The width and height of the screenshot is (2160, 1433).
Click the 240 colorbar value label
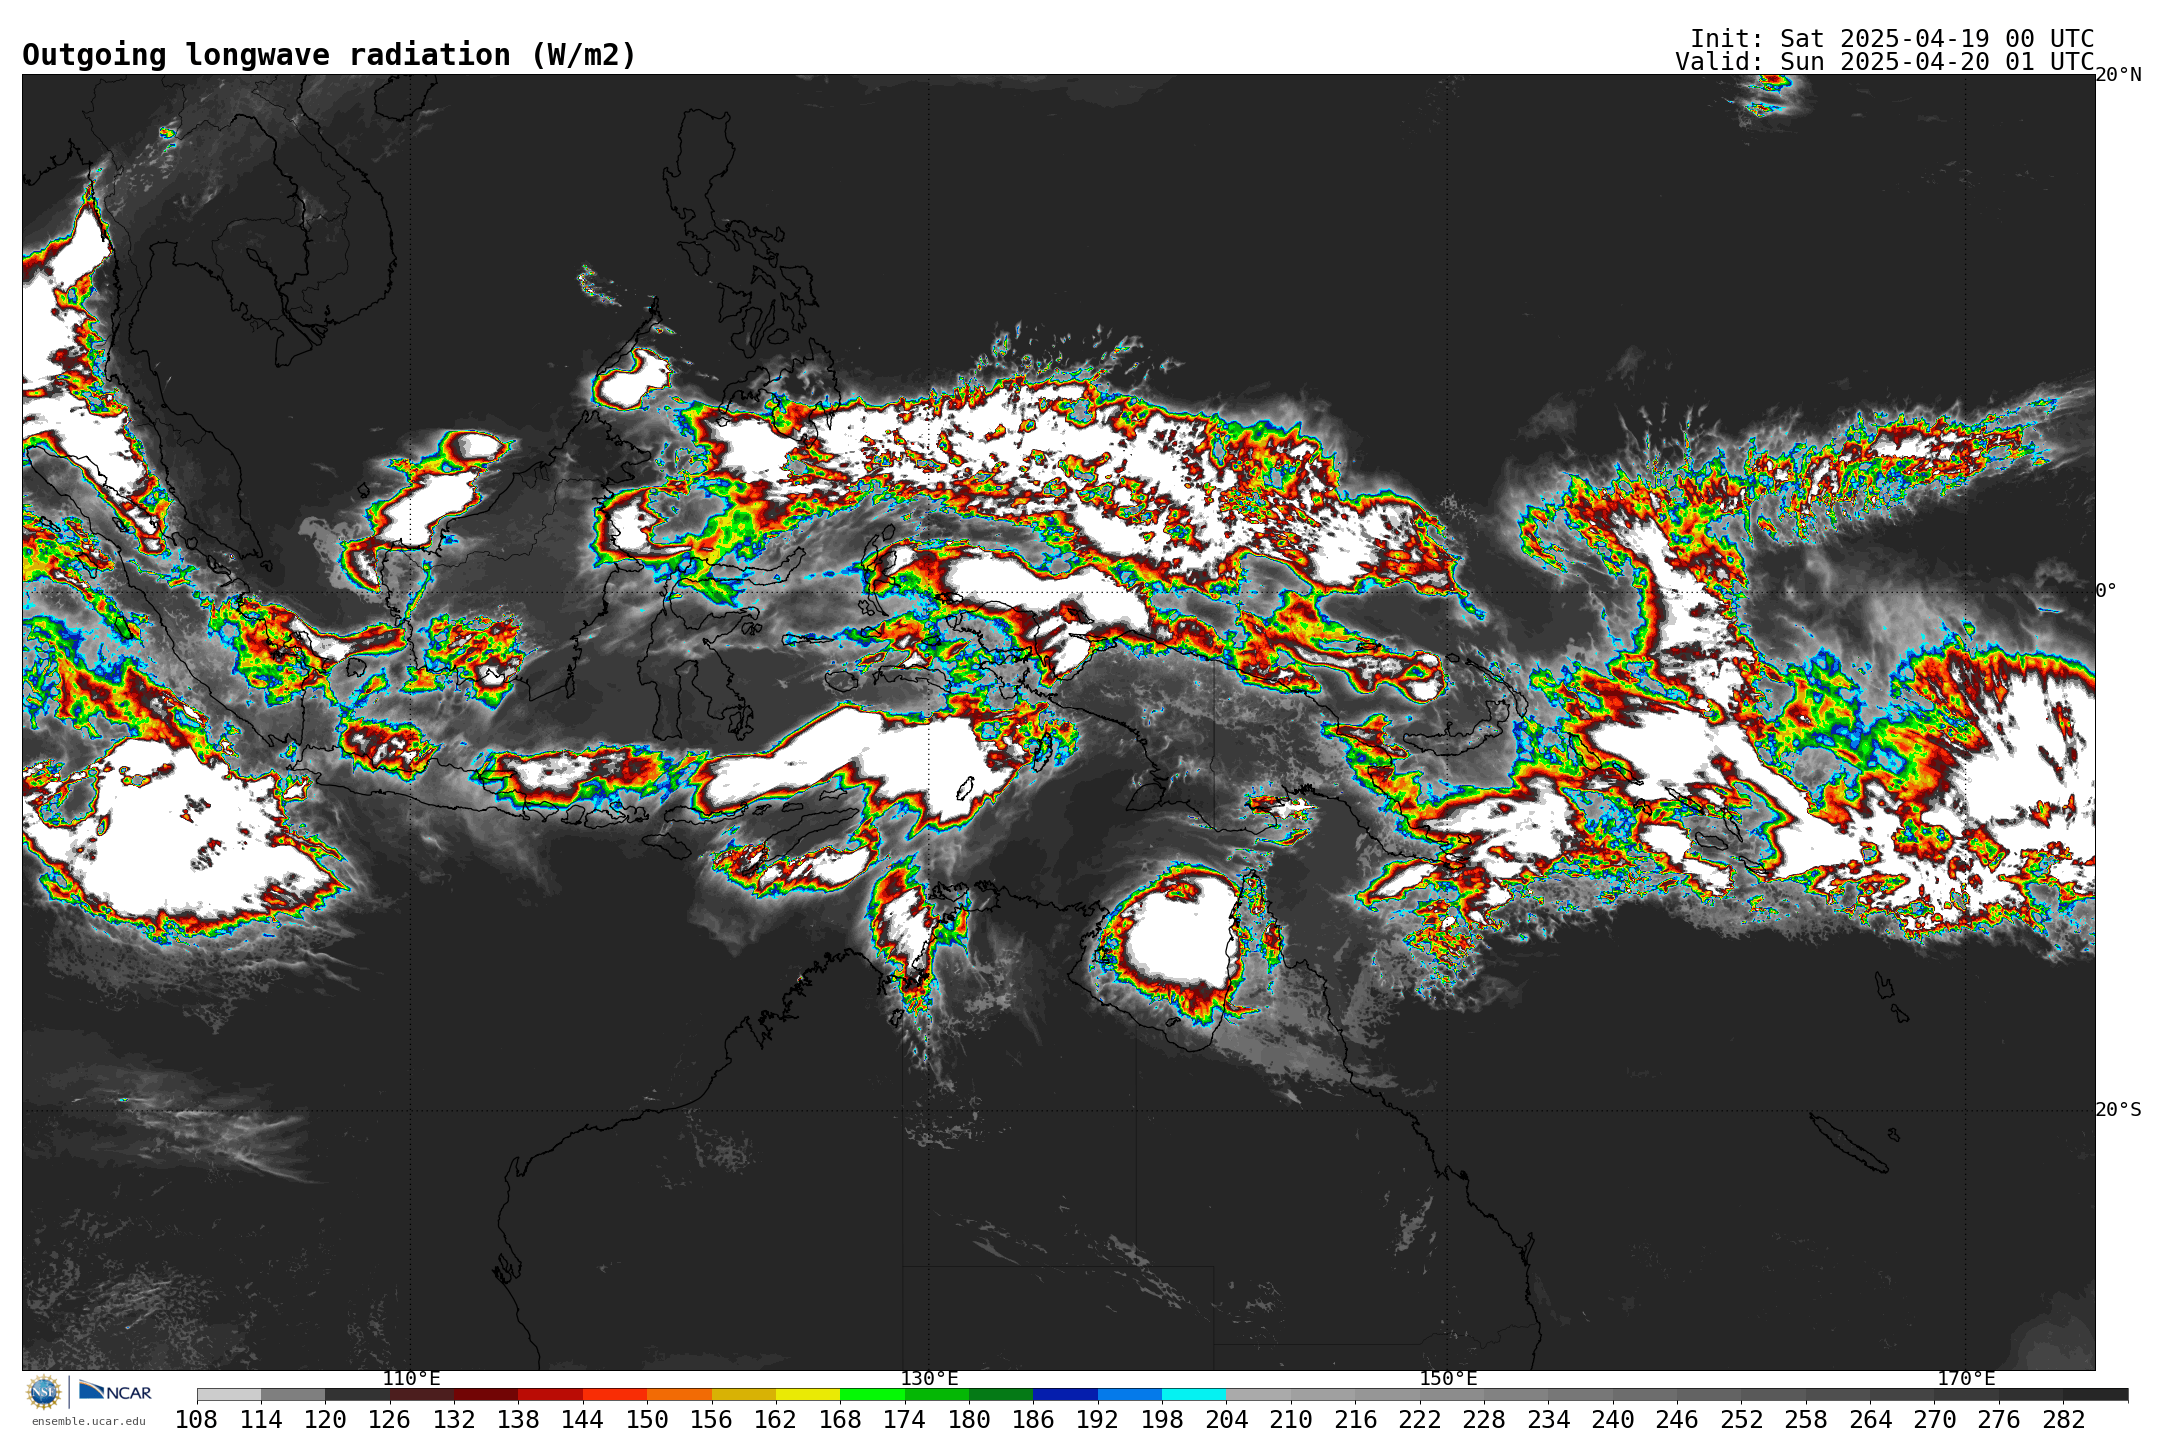click(1612, 1419)
